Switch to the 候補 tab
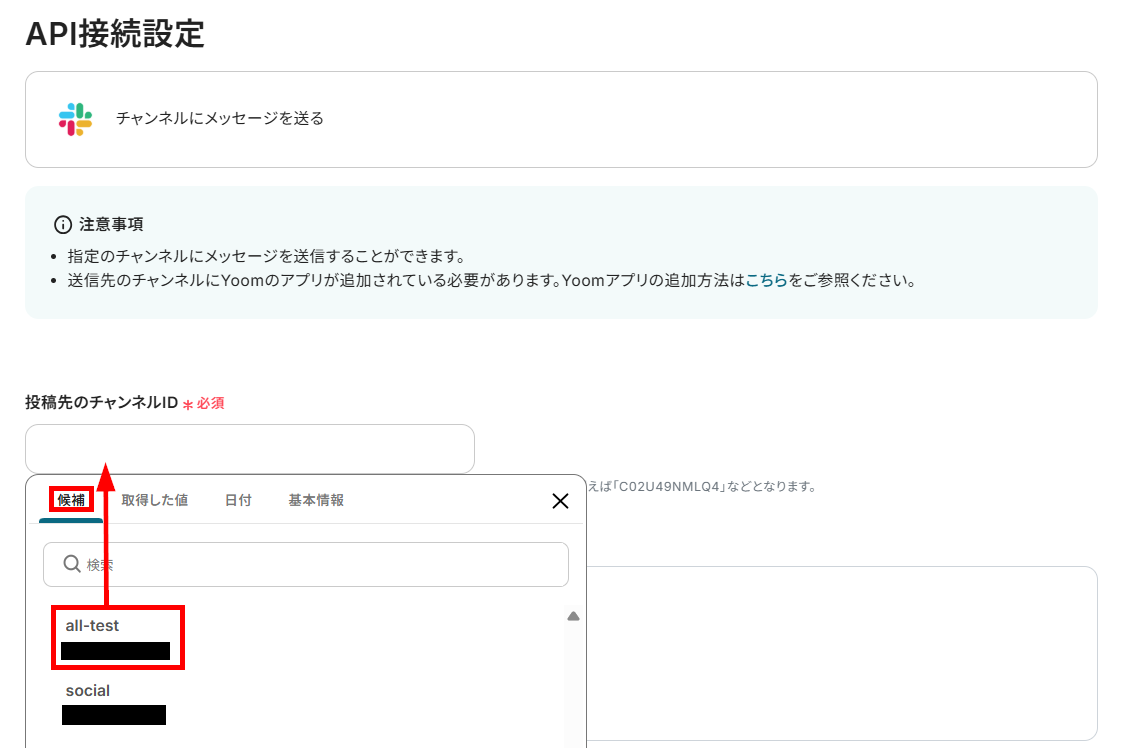 pyautogui.click(x=71, y=500)
